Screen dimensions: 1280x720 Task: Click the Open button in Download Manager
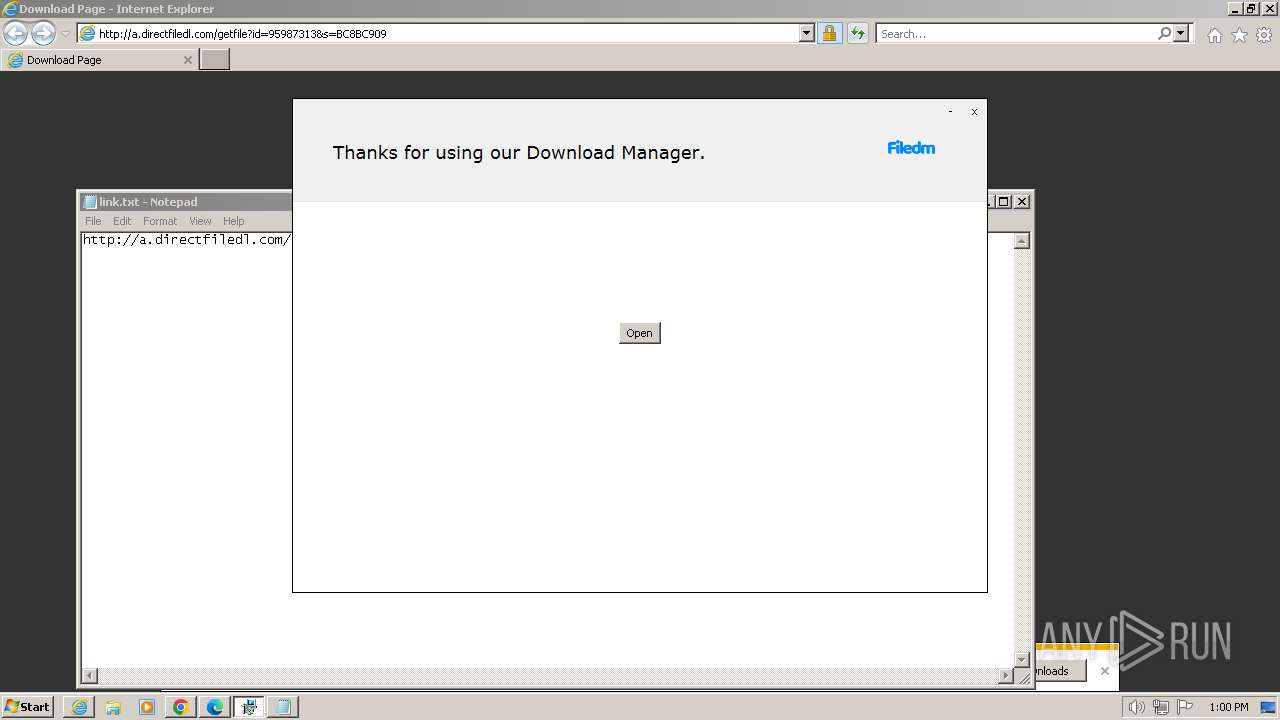click(640, 333)
